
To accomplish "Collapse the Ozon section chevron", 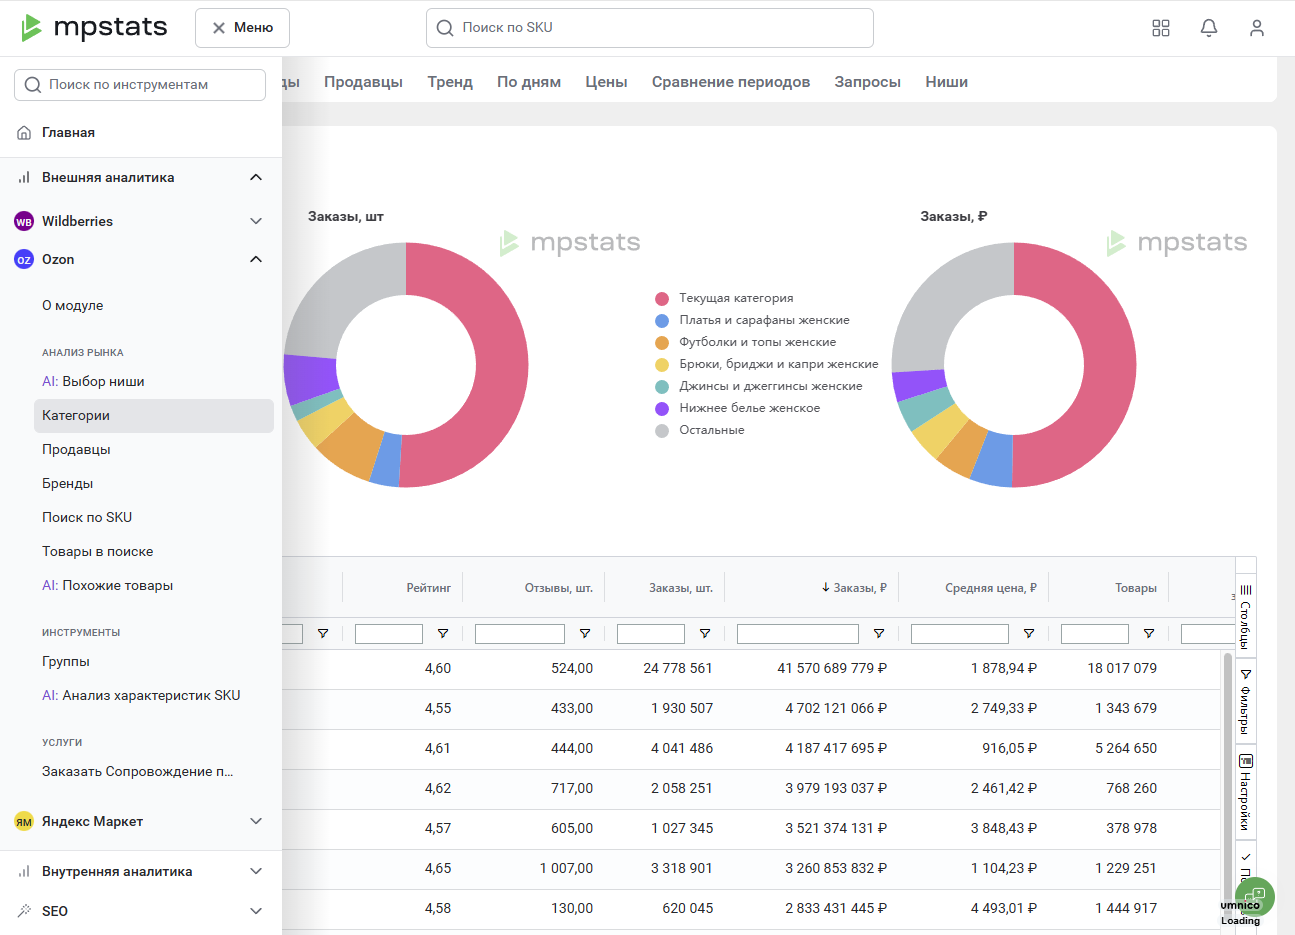I will 256,259.
